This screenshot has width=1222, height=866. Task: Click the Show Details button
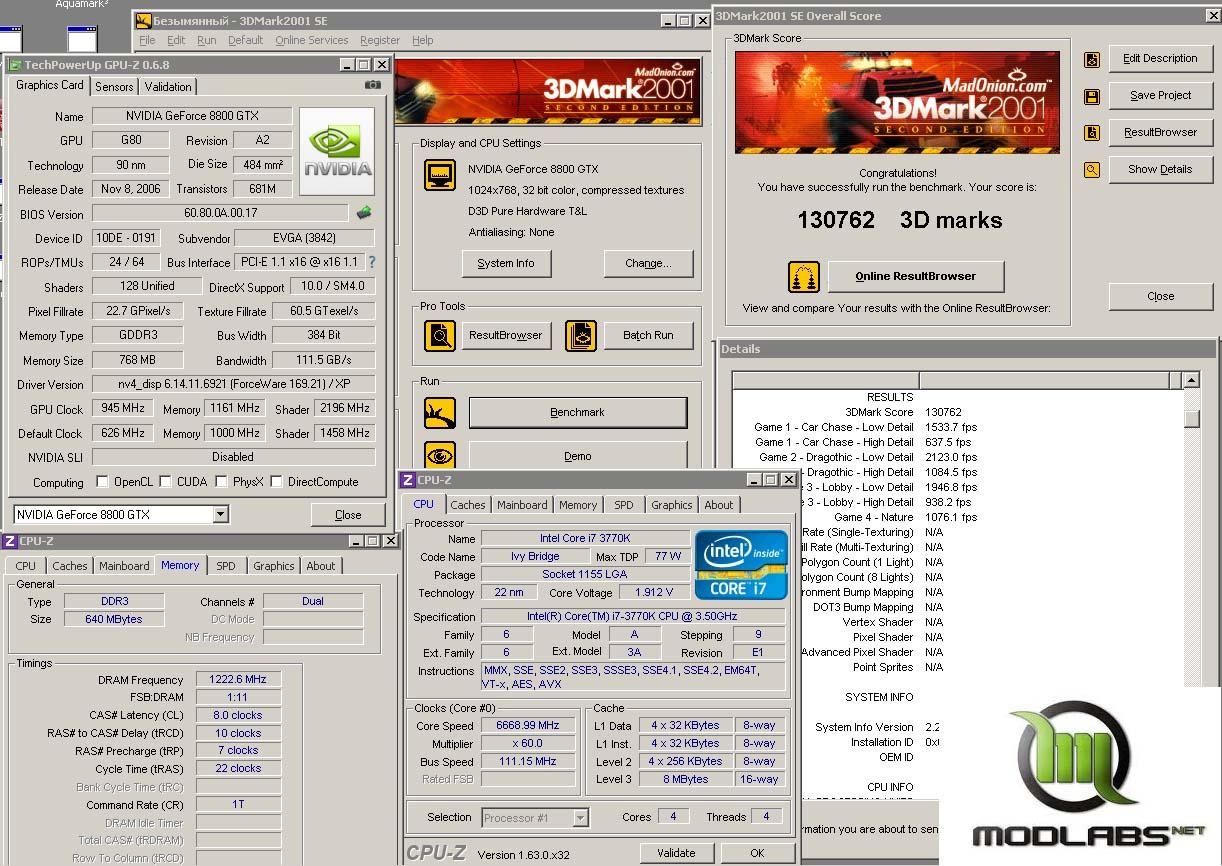1160,170
